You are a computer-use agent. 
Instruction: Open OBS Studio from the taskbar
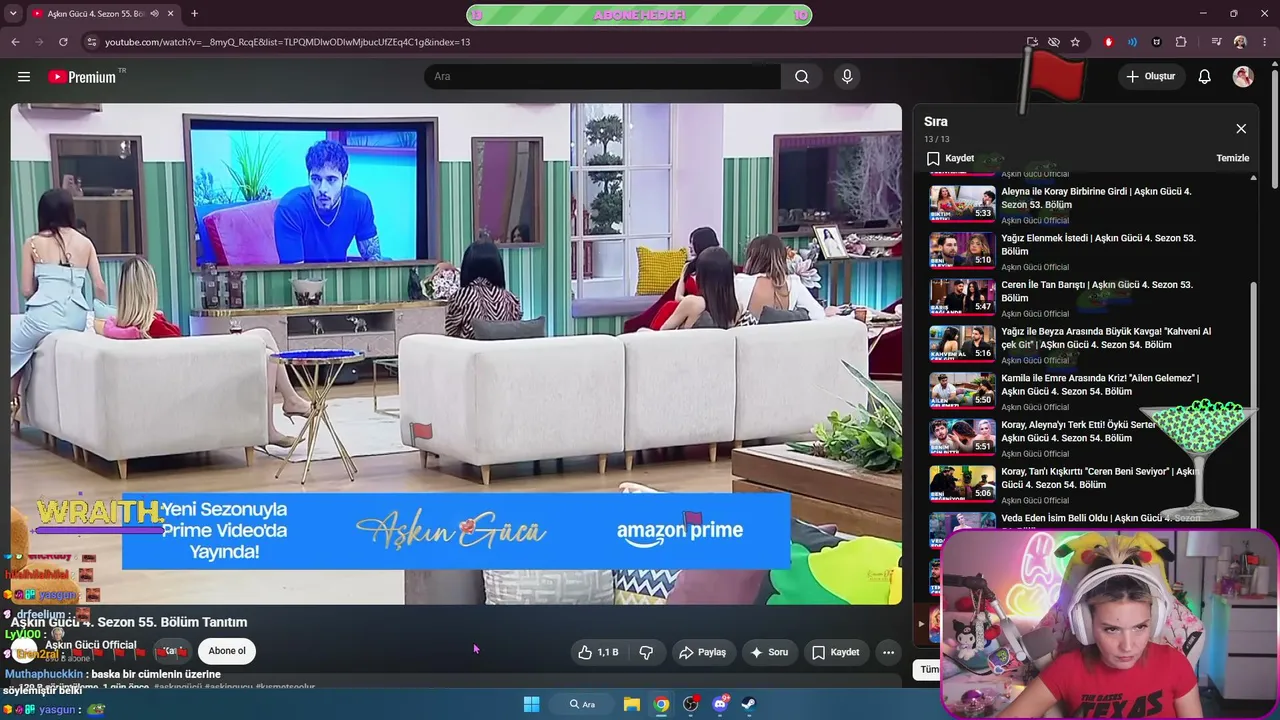(690, 704)
